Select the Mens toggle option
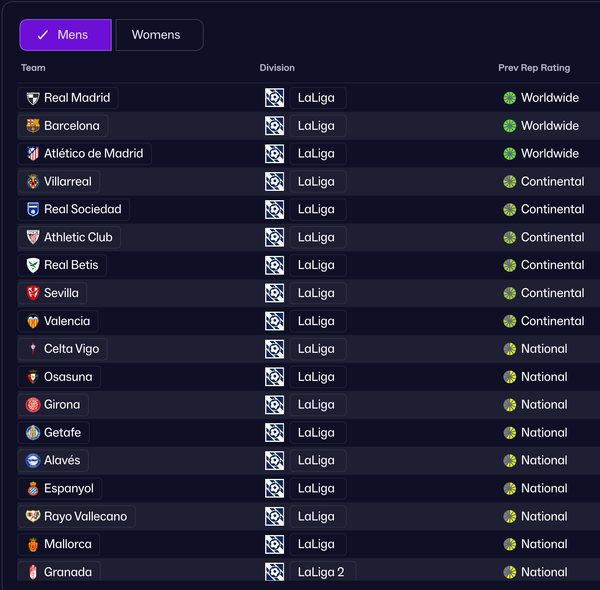The image size is (600, 590). [x=65, y=35]
